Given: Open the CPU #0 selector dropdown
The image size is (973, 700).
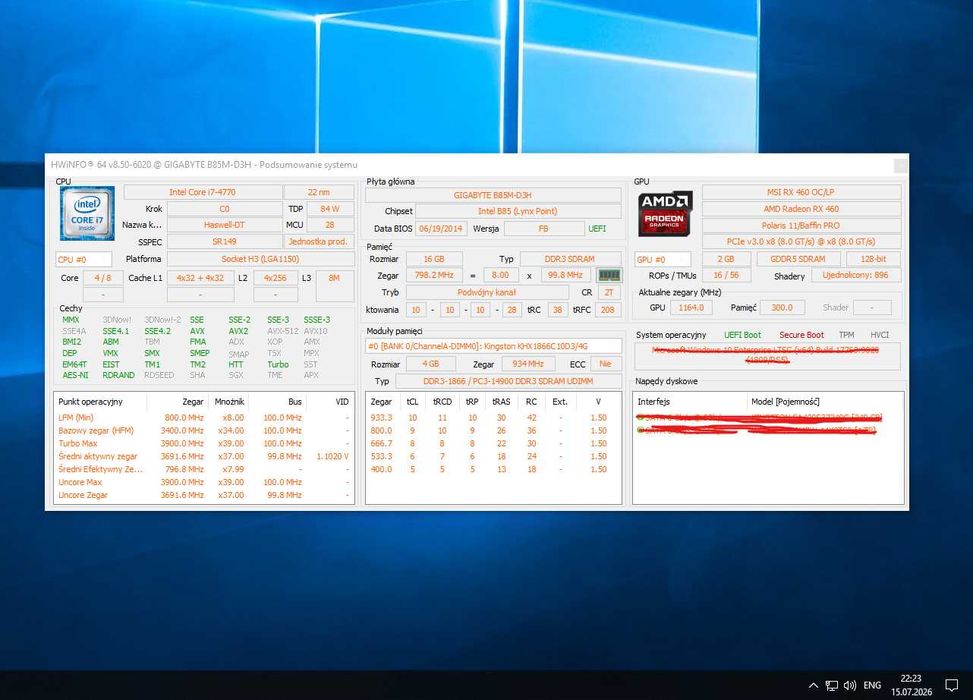Looking at the screenshot, I should (x=84, y=259).
